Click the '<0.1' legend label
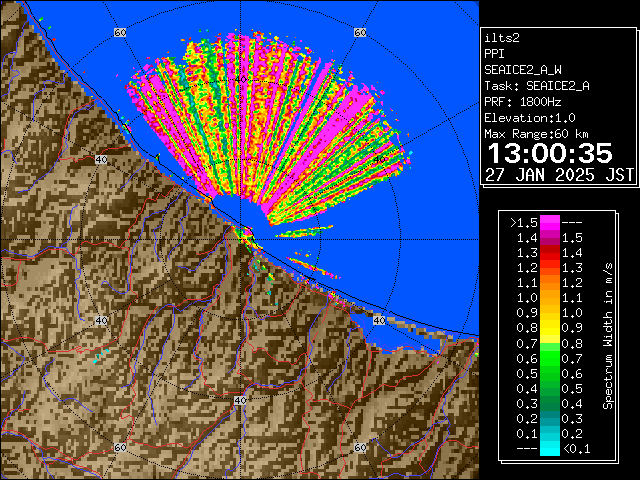 click(x=576, y=449)
